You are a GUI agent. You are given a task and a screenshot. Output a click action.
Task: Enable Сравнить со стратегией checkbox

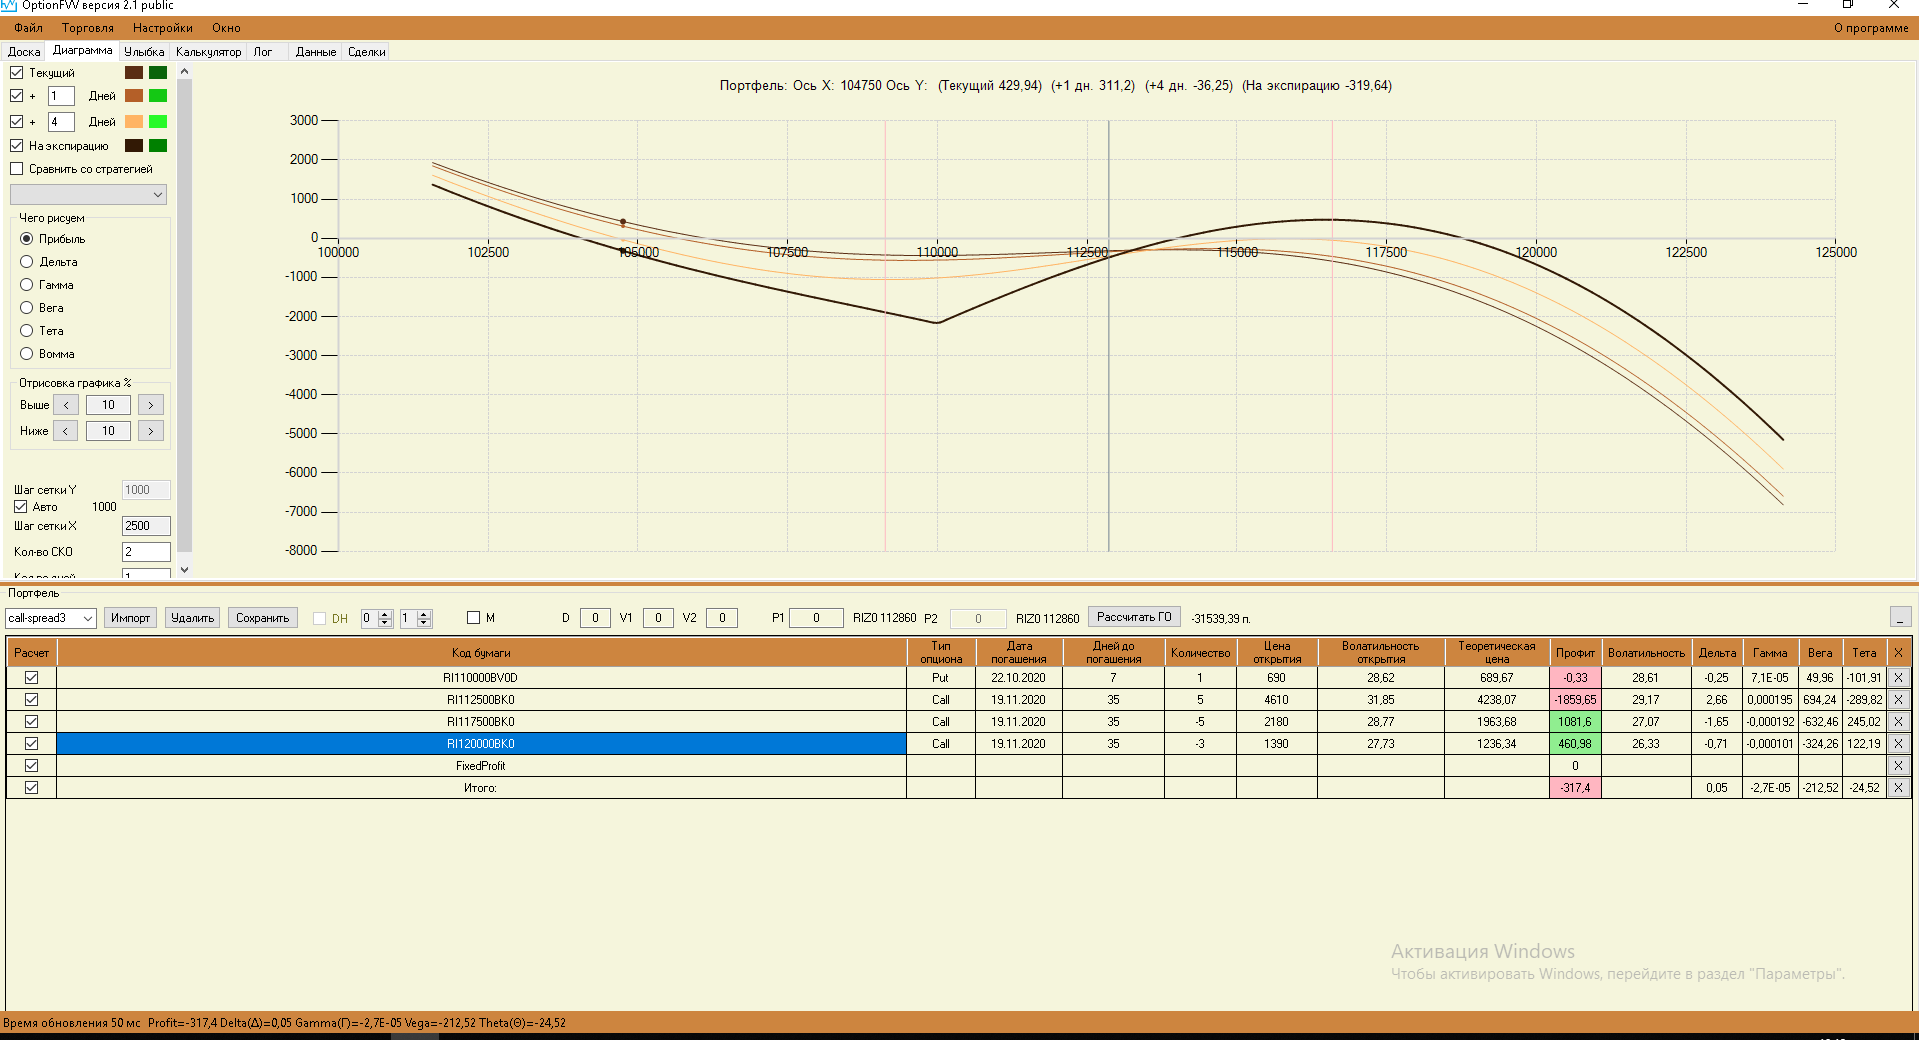pos(17,169)
